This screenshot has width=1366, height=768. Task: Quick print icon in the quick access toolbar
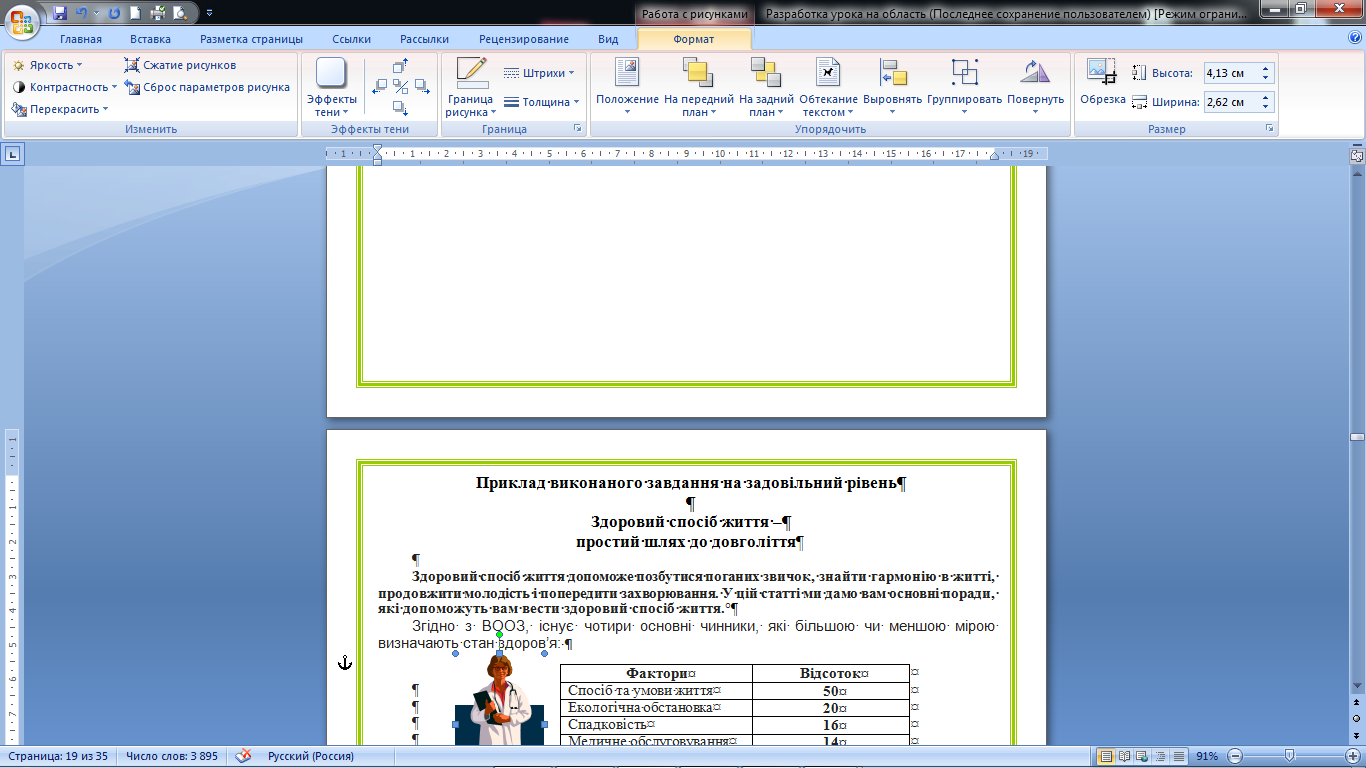[x=157, y=13]
